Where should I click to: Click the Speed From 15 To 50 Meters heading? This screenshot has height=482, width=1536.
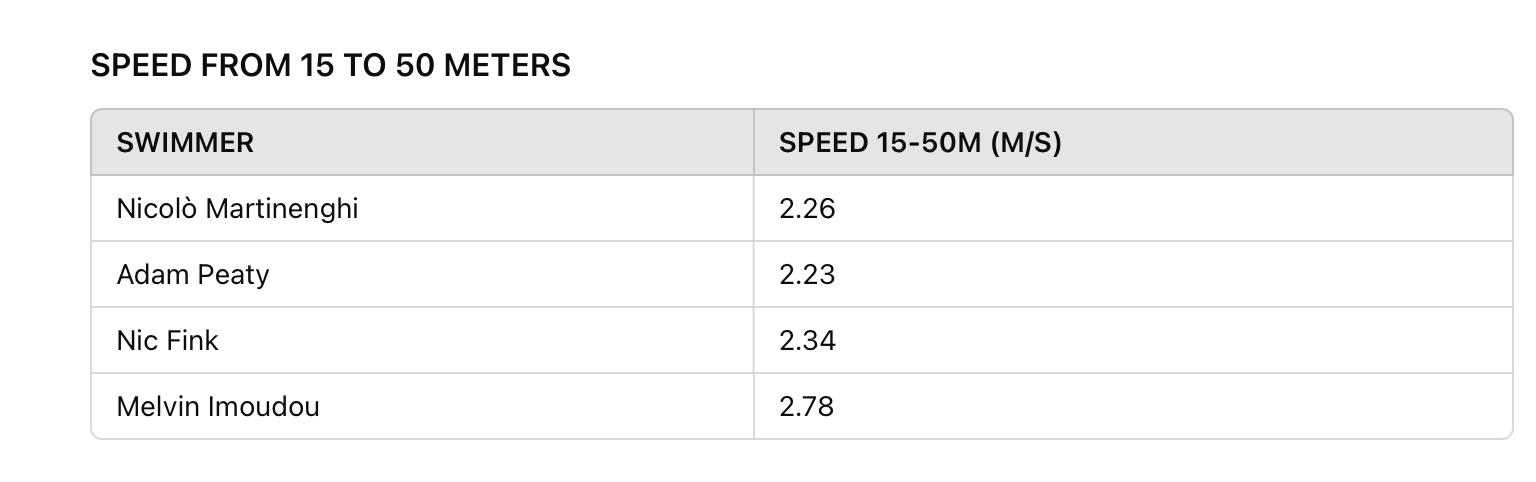pos(330,66)
